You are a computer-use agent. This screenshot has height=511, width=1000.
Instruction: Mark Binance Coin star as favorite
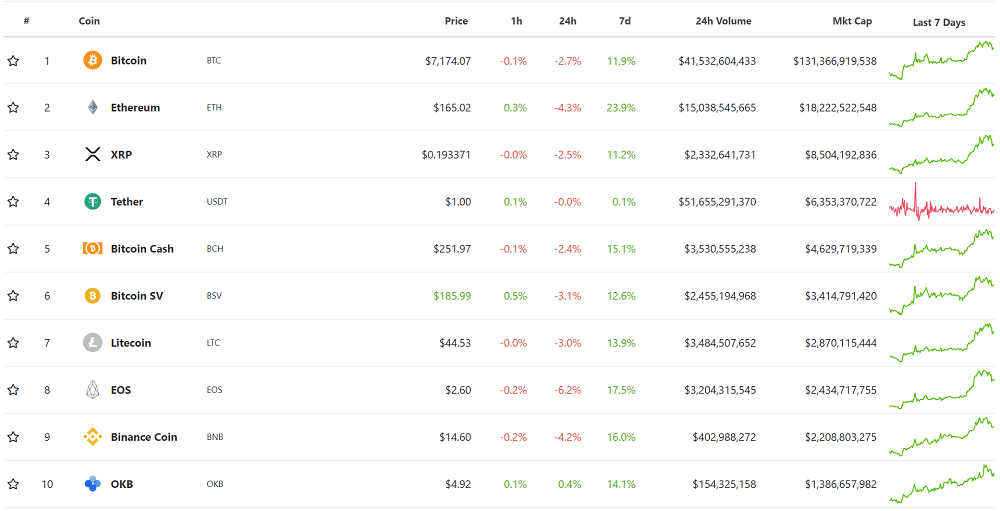[13, 437]
